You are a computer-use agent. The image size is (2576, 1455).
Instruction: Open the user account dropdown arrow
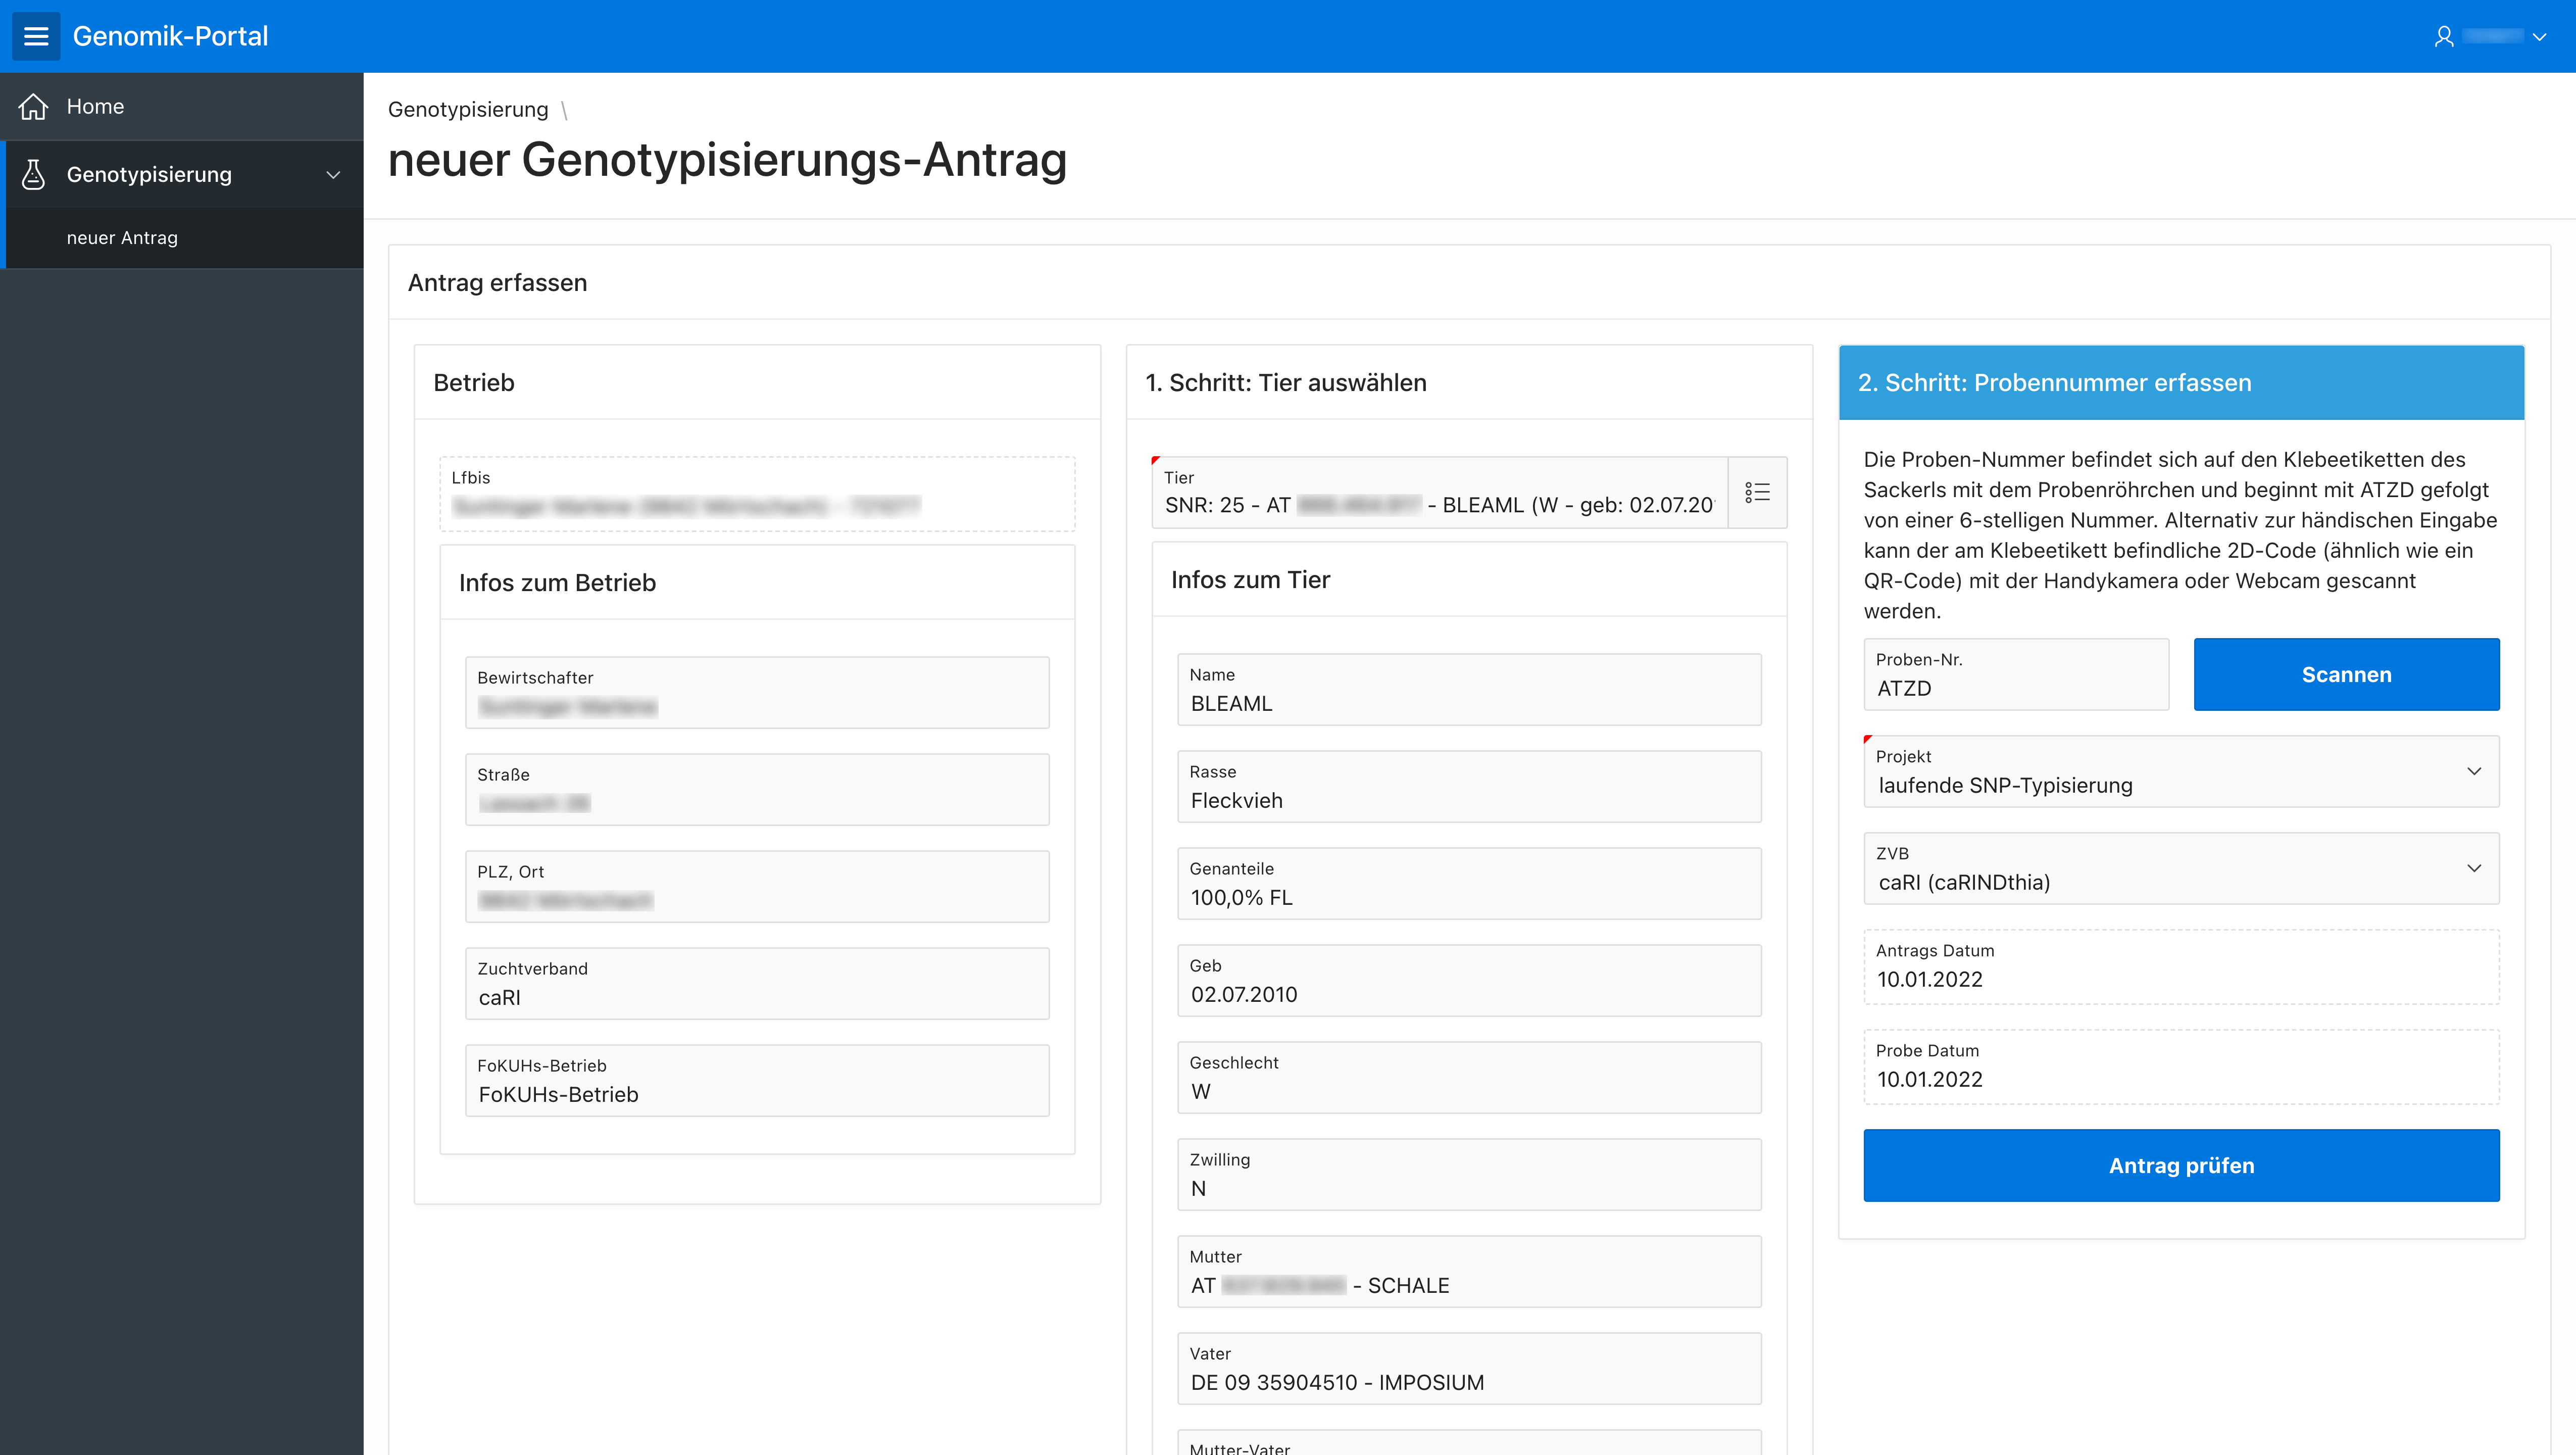(x=2539, y=36)
